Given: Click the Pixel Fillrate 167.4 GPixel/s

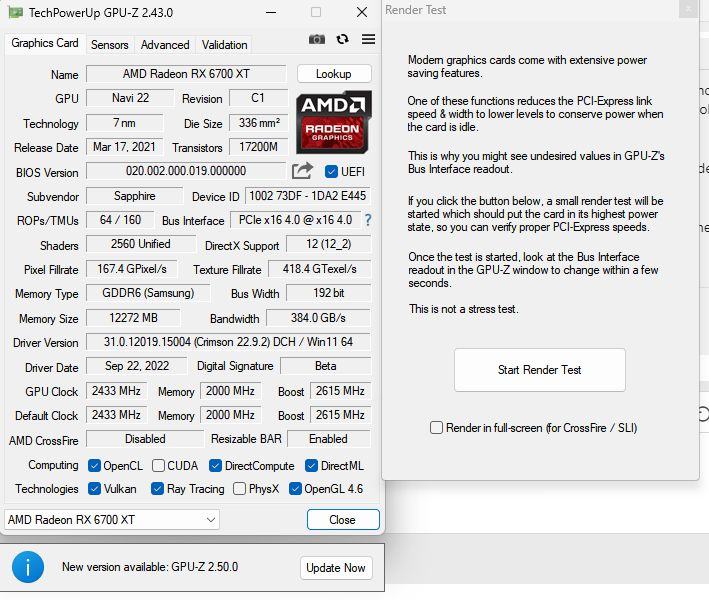Looking at the screenshot, I should (x=132, y=269).
